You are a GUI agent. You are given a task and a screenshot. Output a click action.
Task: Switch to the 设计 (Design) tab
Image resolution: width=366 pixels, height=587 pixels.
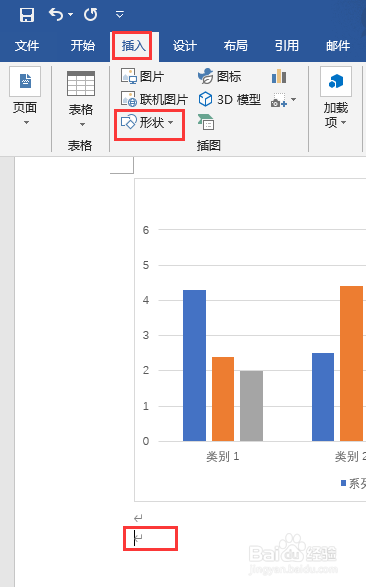click(184, 46)
